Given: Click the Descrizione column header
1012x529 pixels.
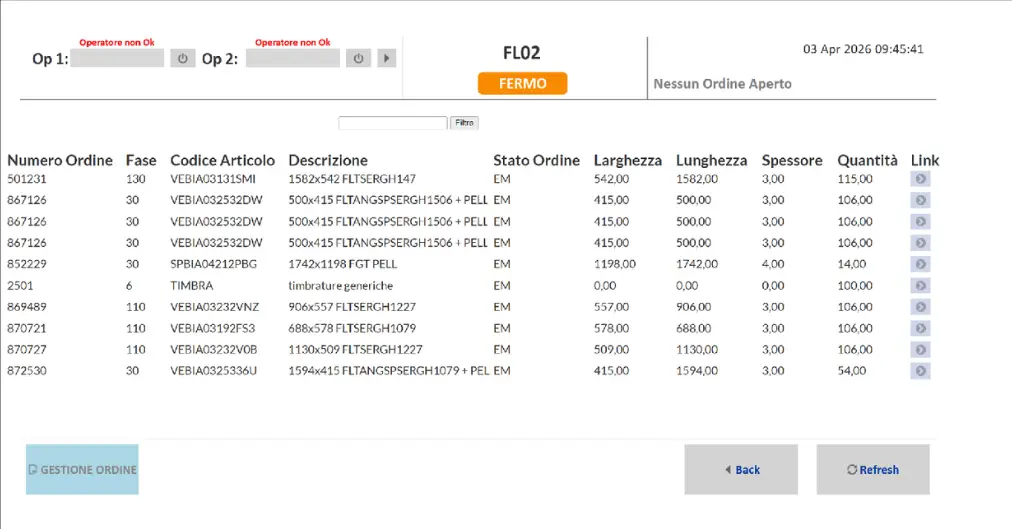Looking at the screenshot, I should click(328, 160).
